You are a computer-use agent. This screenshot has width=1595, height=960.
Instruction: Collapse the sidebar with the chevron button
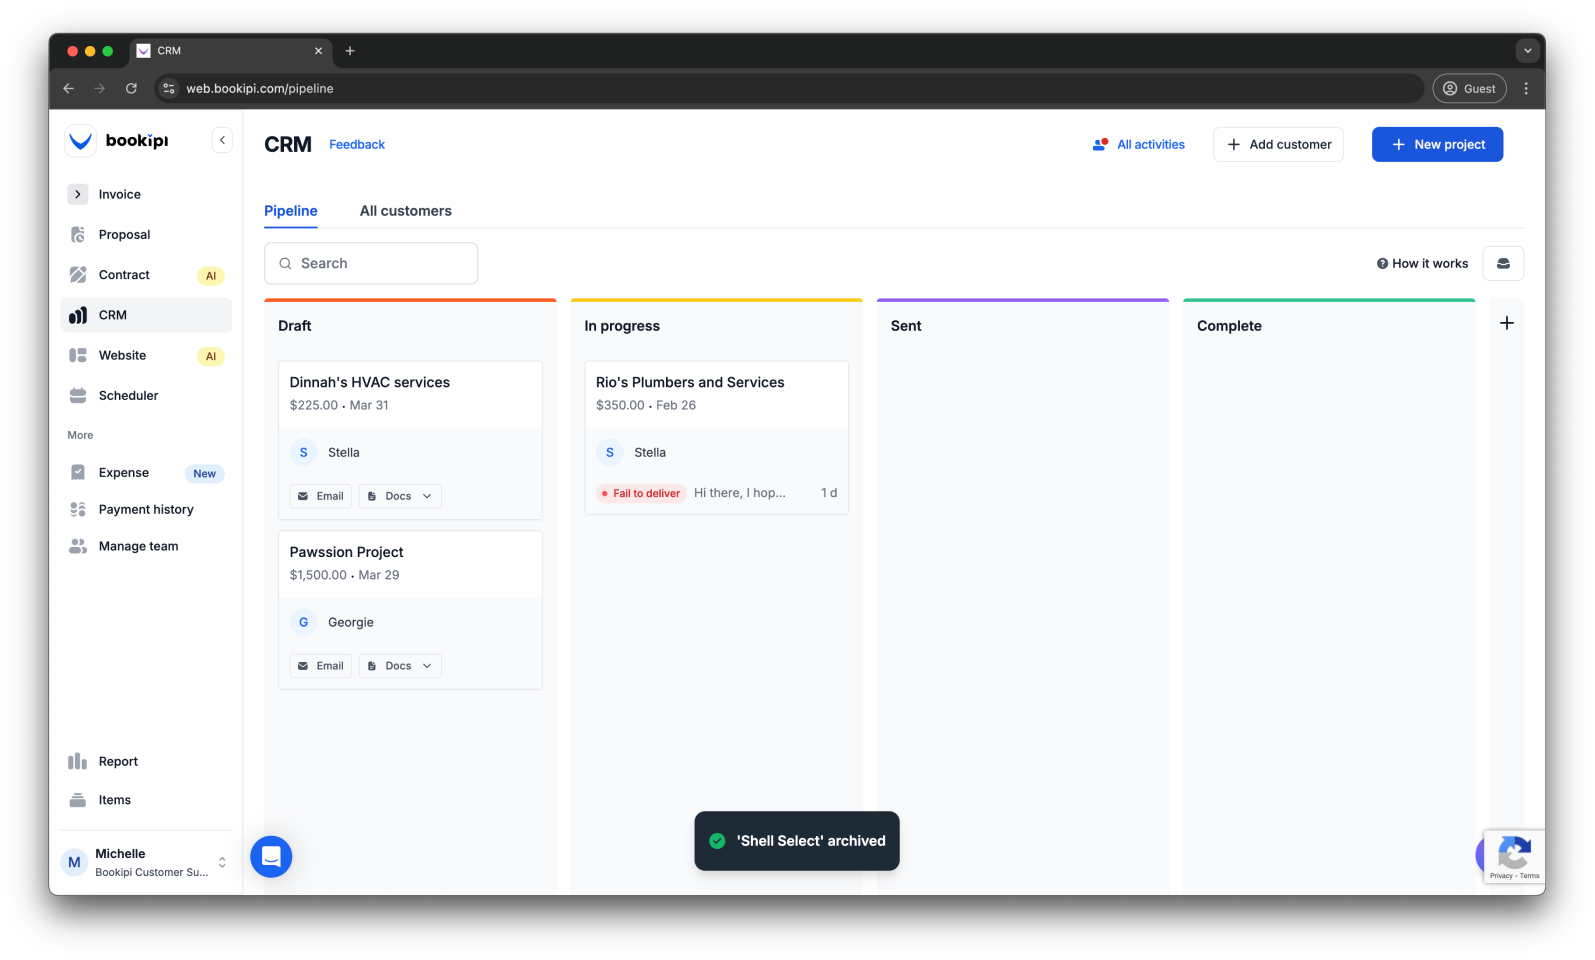[x=222, y=141]
